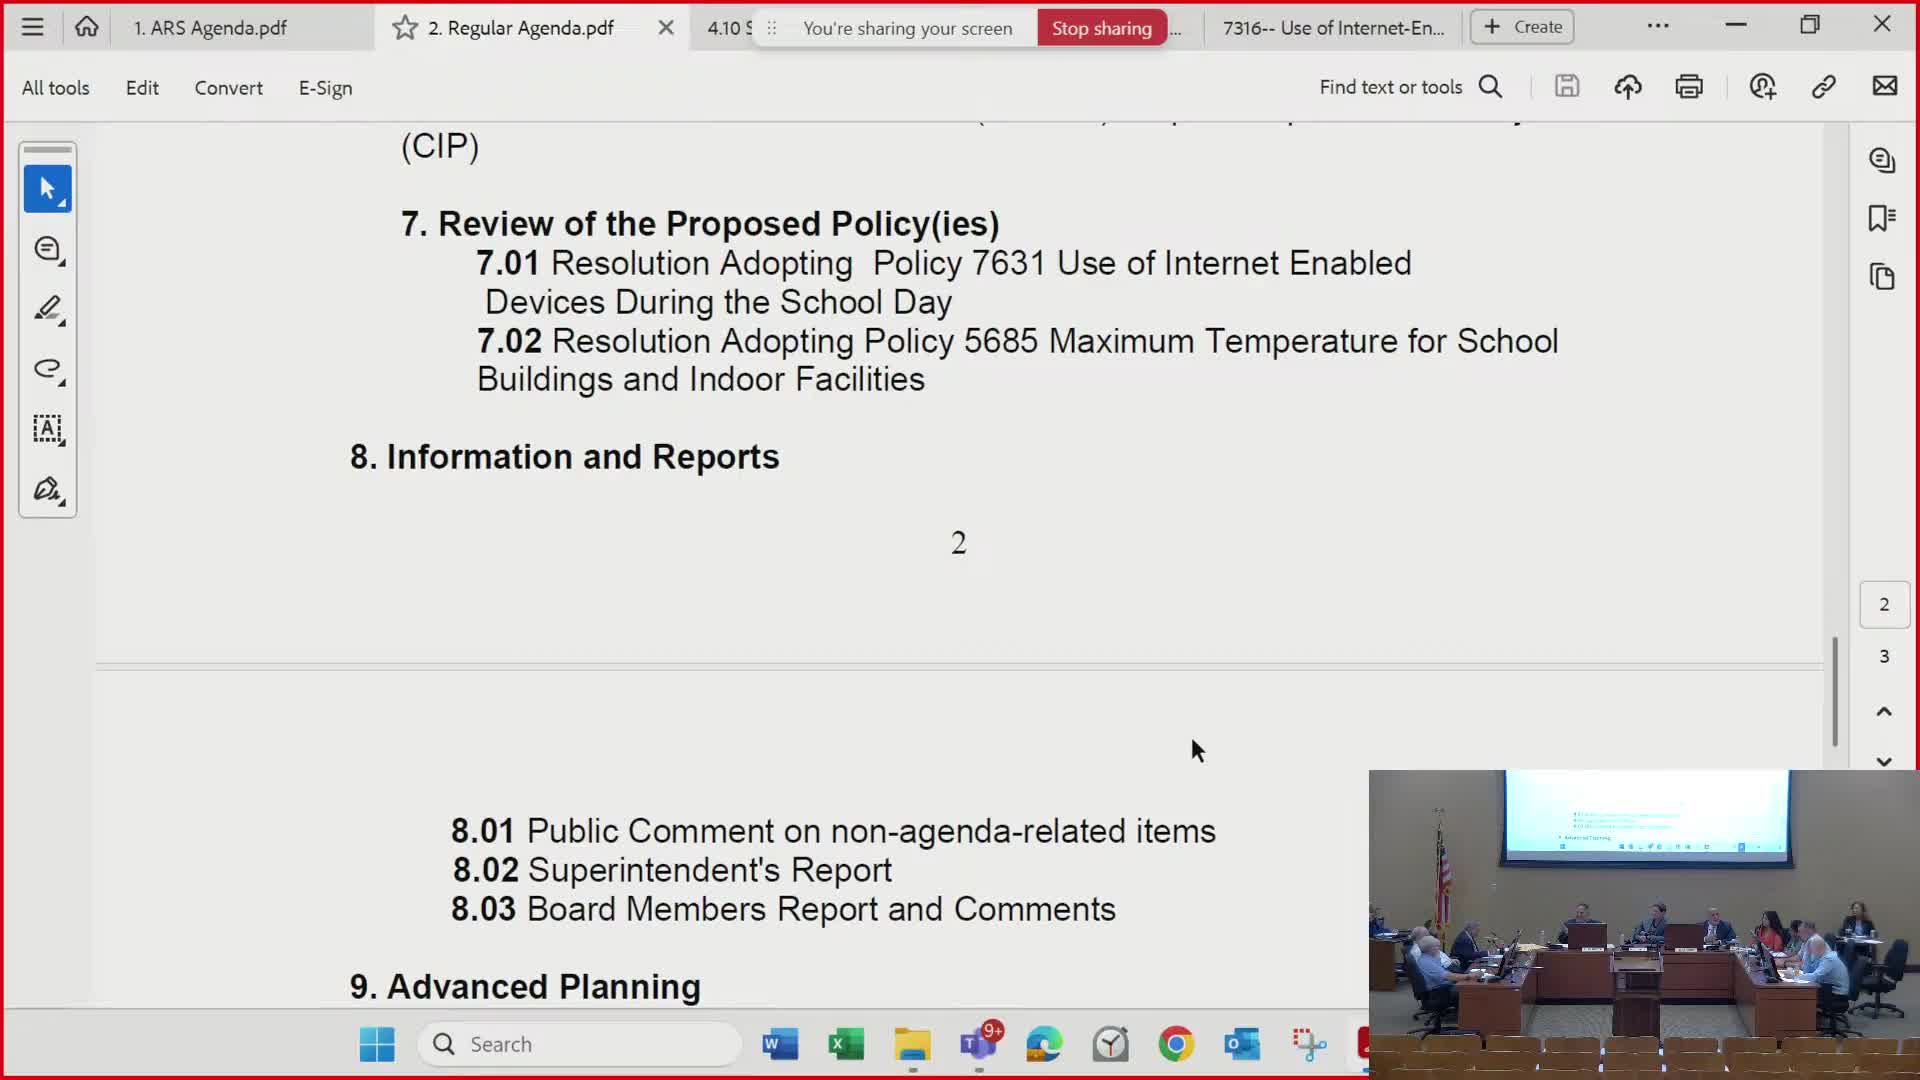This screenshot has height=1080, width=1920.
Task: Click the 7.02 Resolution Adopting Policy 5685 line
Action: click(x=1017, y=360)
